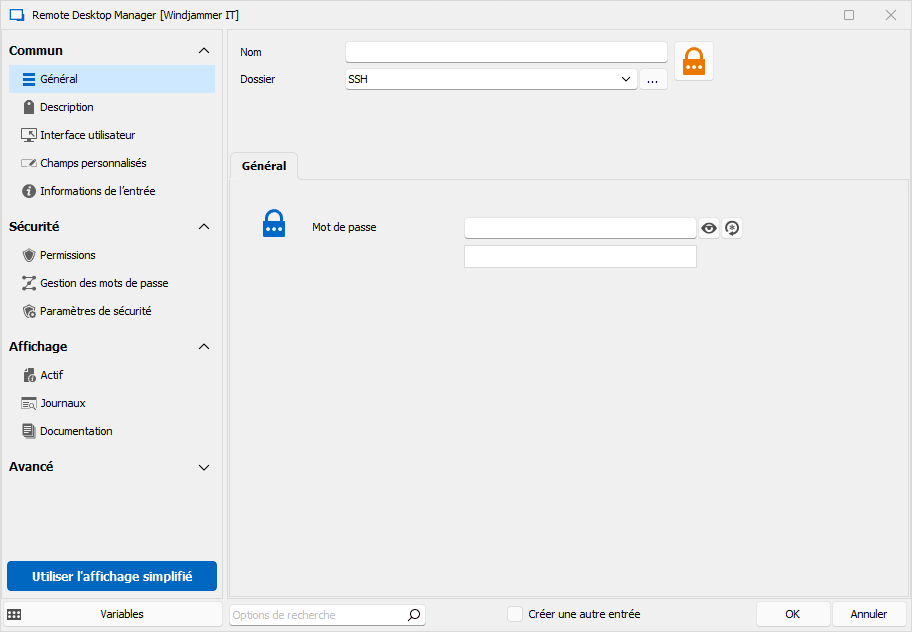Open the Journaux section
The width and height of the screenshot is (912, 632).
coord(62,403)
